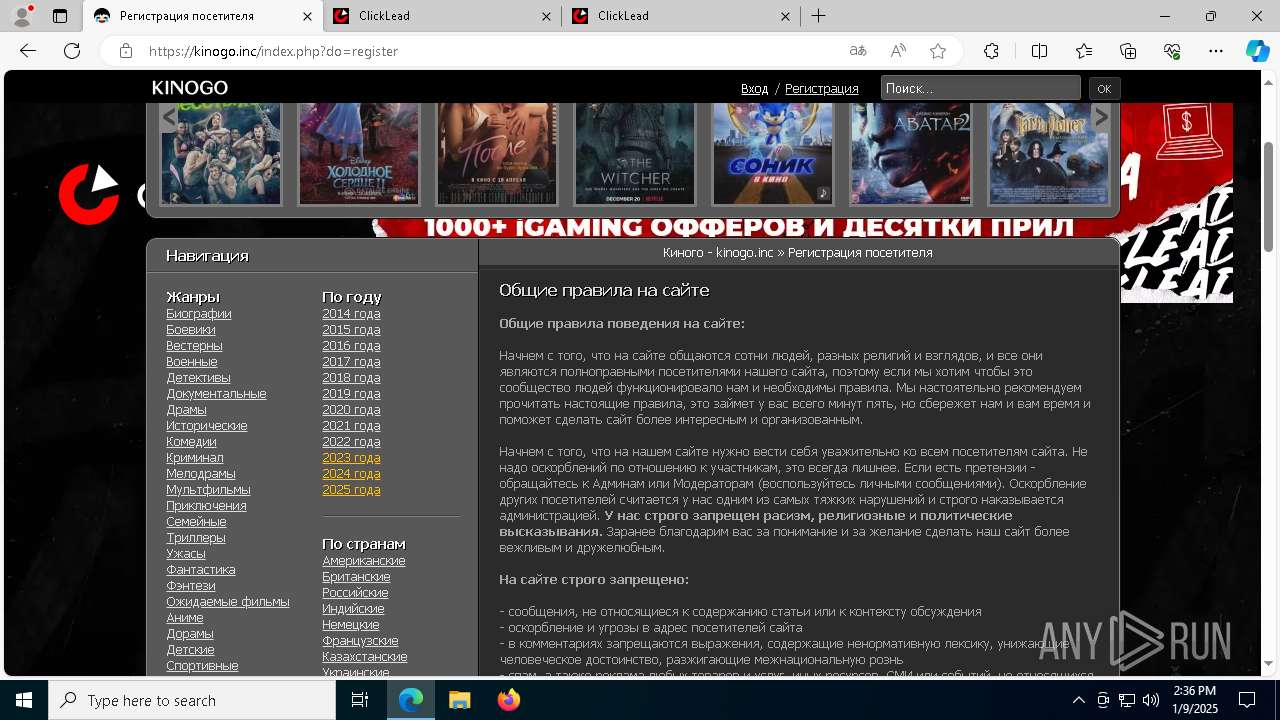Open the Боевики genre link
The width and height of the screenshot is (1280, 720).
pyautogui.click(x=191, y=330)
